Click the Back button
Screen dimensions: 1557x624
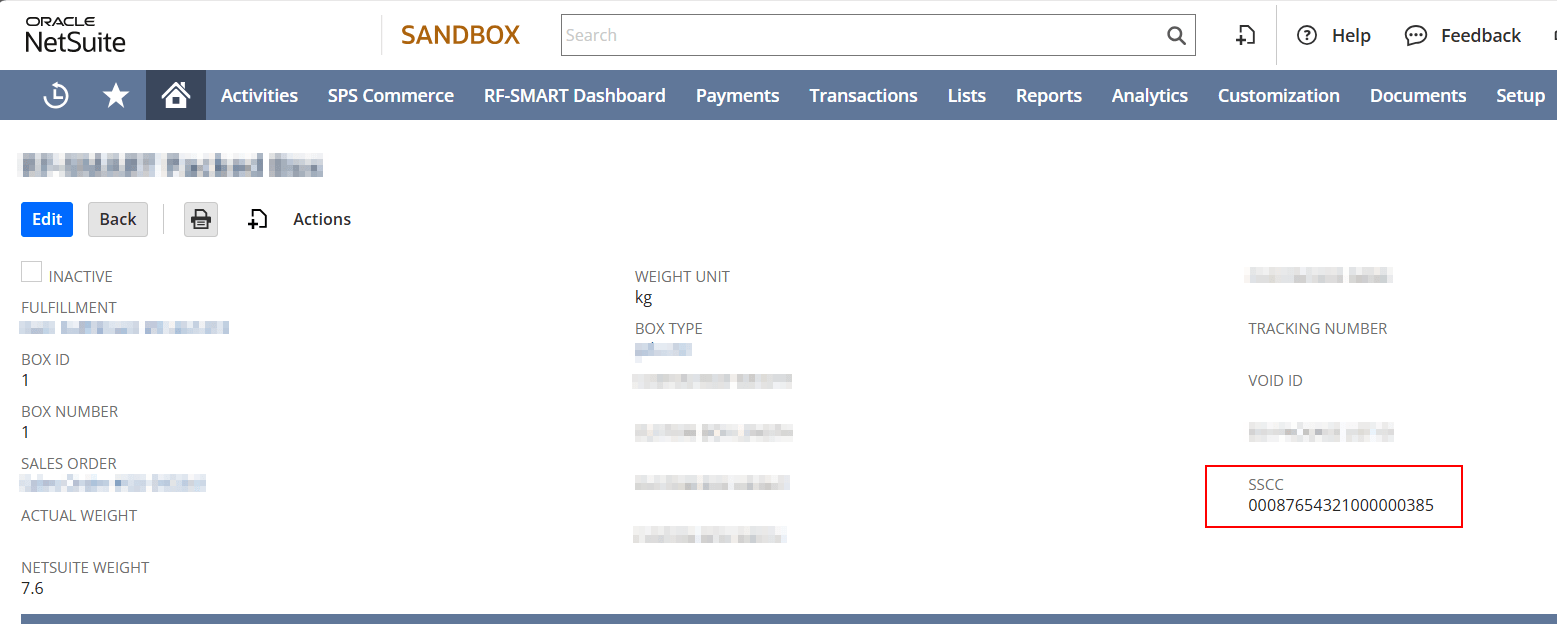117,219
